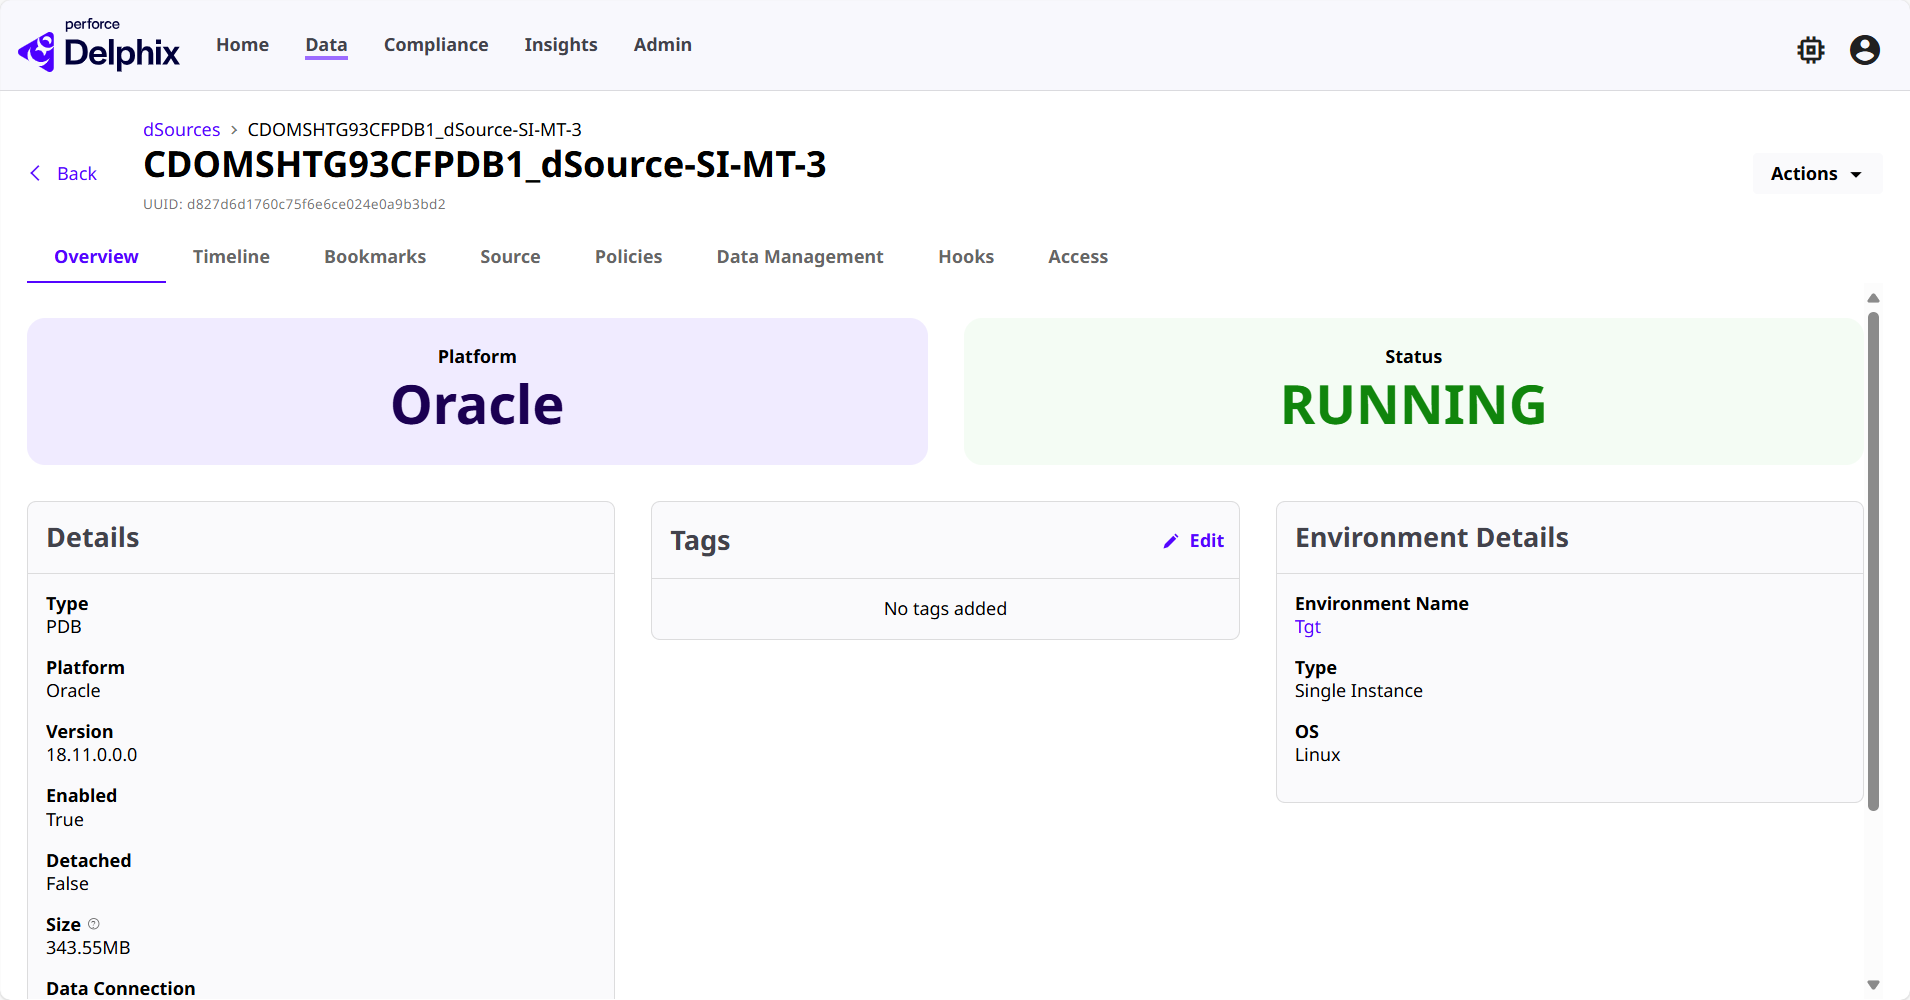The image size is (1910, 1000).
Task: Click the version value 18.11.0.0.0
Action: [92, 755]
